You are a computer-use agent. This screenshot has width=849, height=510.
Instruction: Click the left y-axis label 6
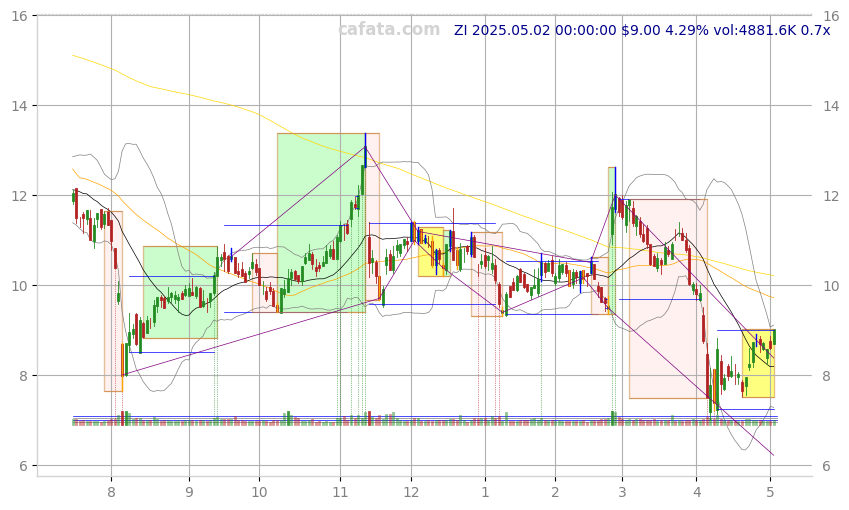tap(23, 466)
